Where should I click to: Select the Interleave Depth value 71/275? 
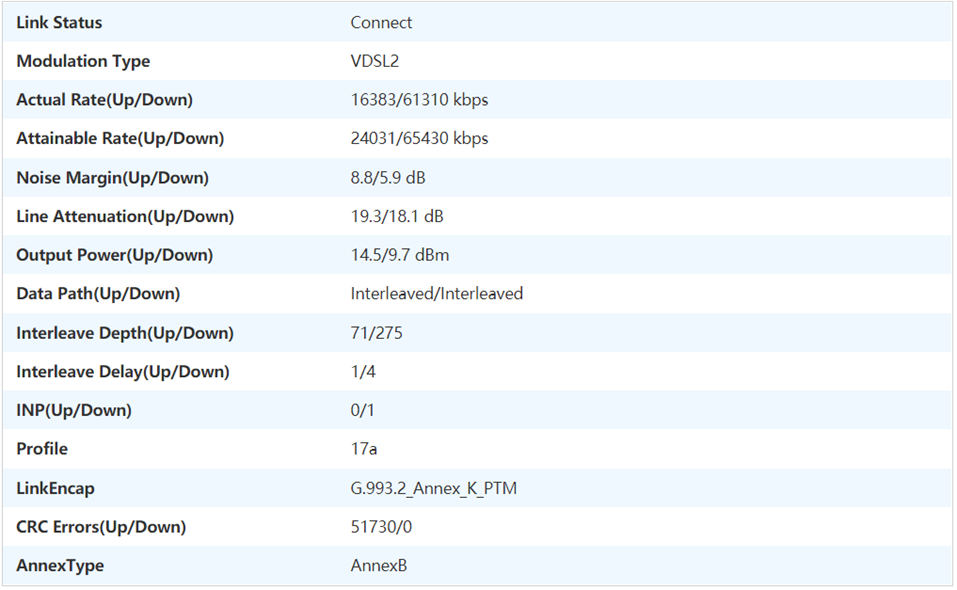(x=376, y=333)
